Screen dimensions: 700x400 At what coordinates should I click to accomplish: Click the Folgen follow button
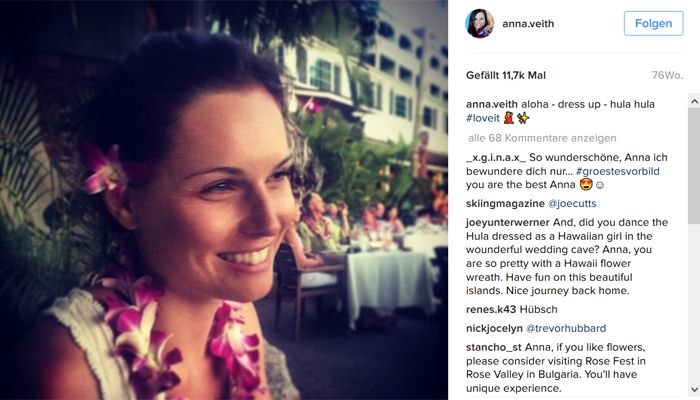pos(654,23)
